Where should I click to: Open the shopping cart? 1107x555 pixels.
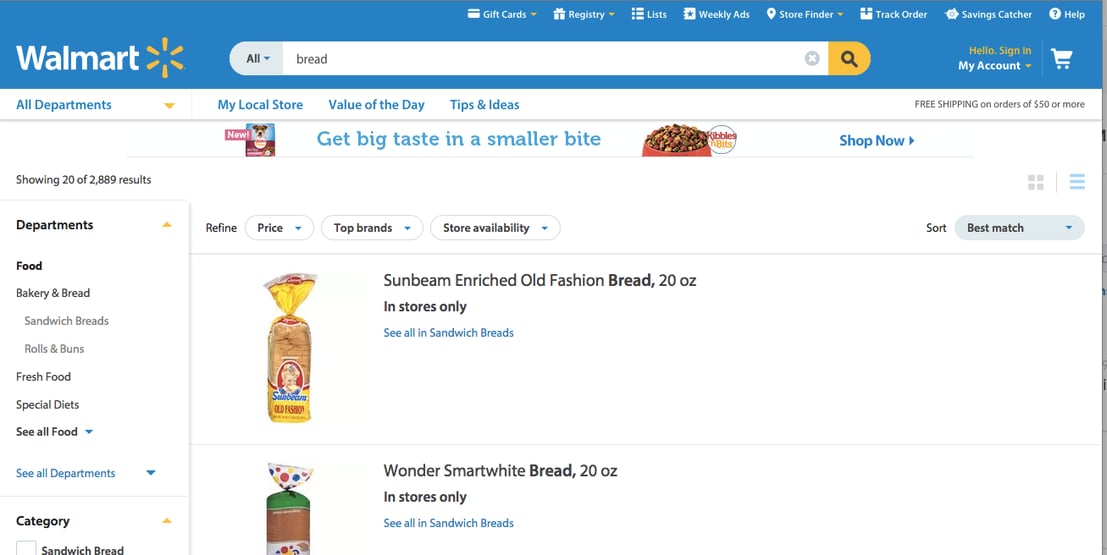[1062, 59]
